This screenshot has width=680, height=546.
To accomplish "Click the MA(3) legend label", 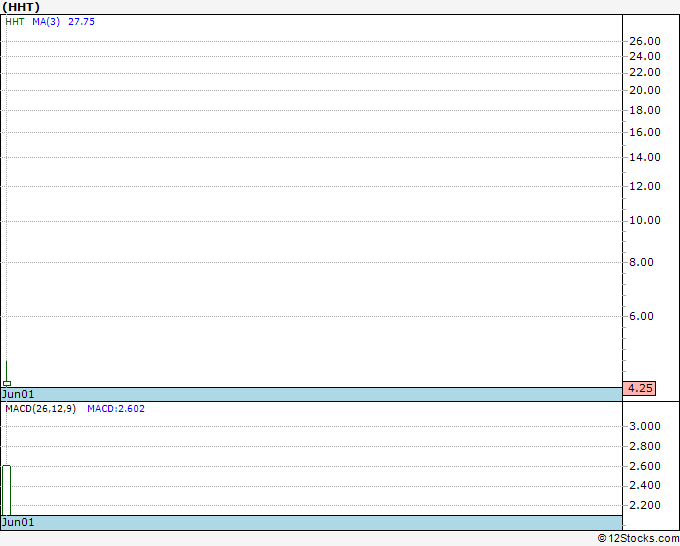I will tap(46, 22).
